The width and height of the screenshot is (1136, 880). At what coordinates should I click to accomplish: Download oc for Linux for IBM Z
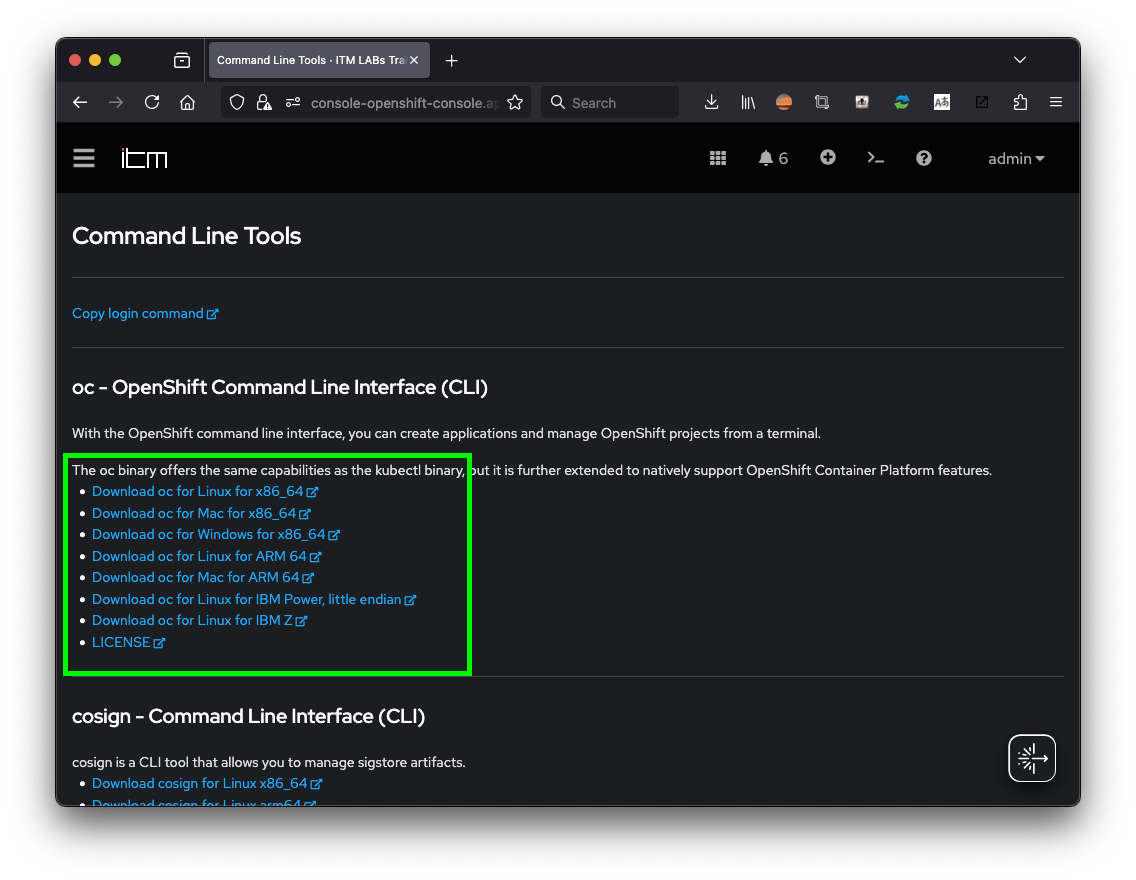point(200,621)
